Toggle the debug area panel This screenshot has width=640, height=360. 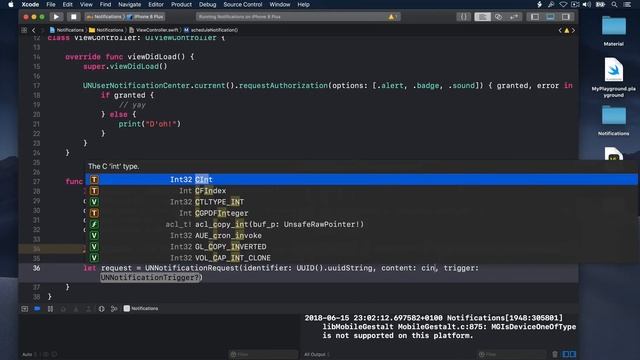(550, 17)
